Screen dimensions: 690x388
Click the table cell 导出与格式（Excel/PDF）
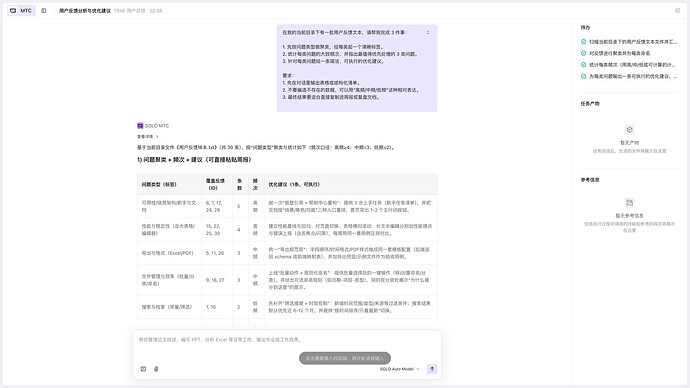(168, 253)
